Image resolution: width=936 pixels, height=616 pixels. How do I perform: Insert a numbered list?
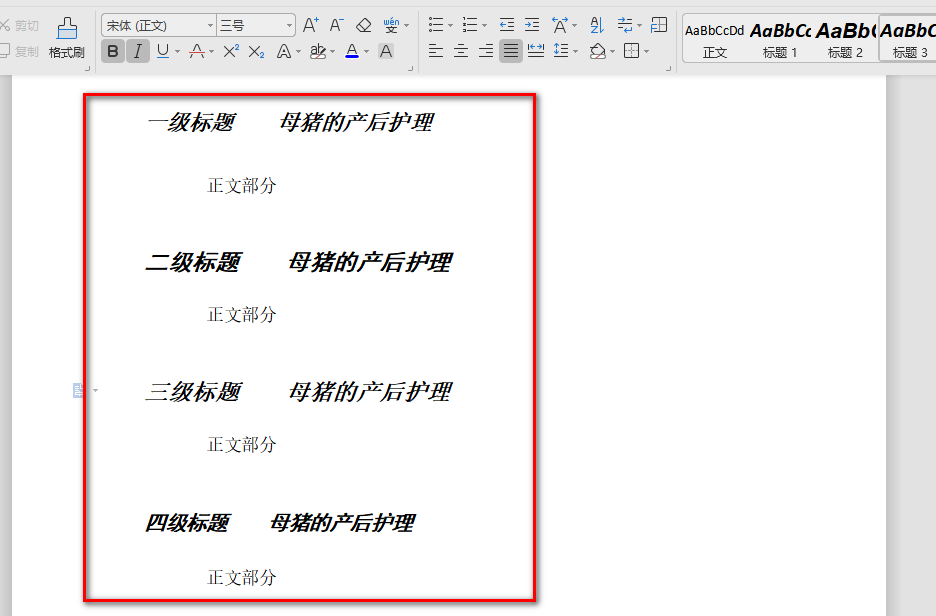[470, 25]
